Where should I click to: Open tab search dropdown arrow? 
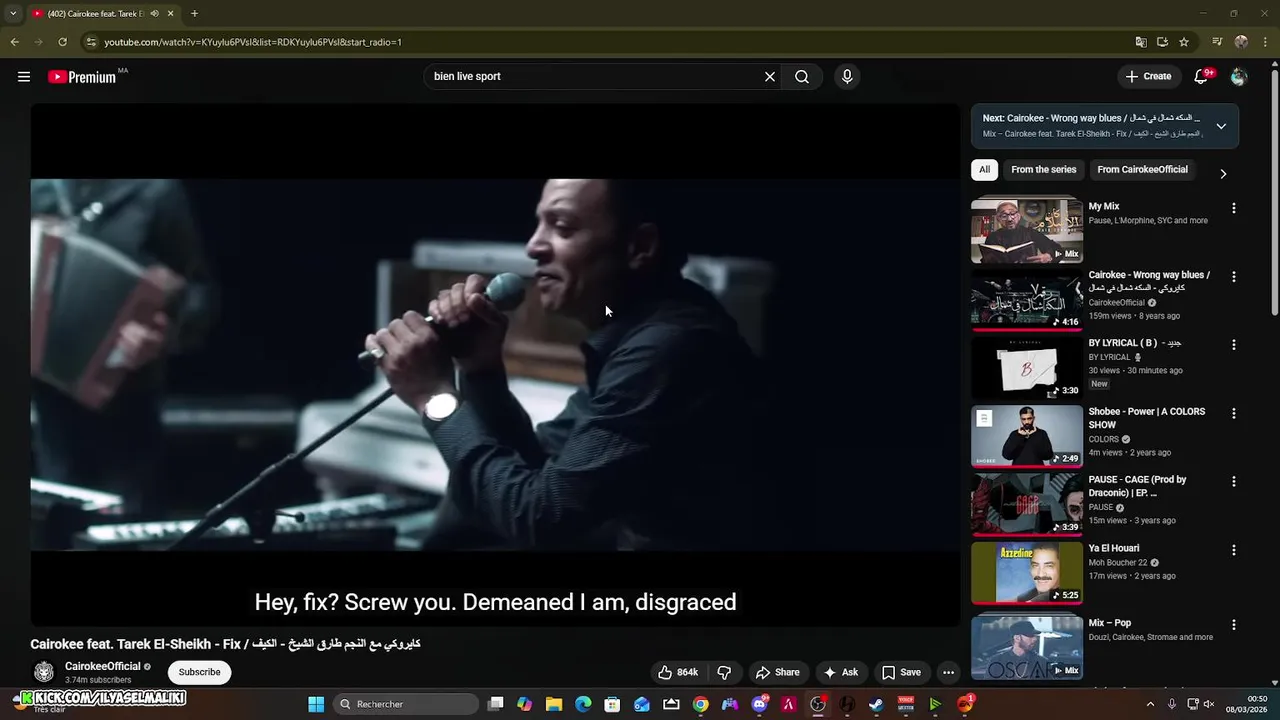tap(12, 14)
